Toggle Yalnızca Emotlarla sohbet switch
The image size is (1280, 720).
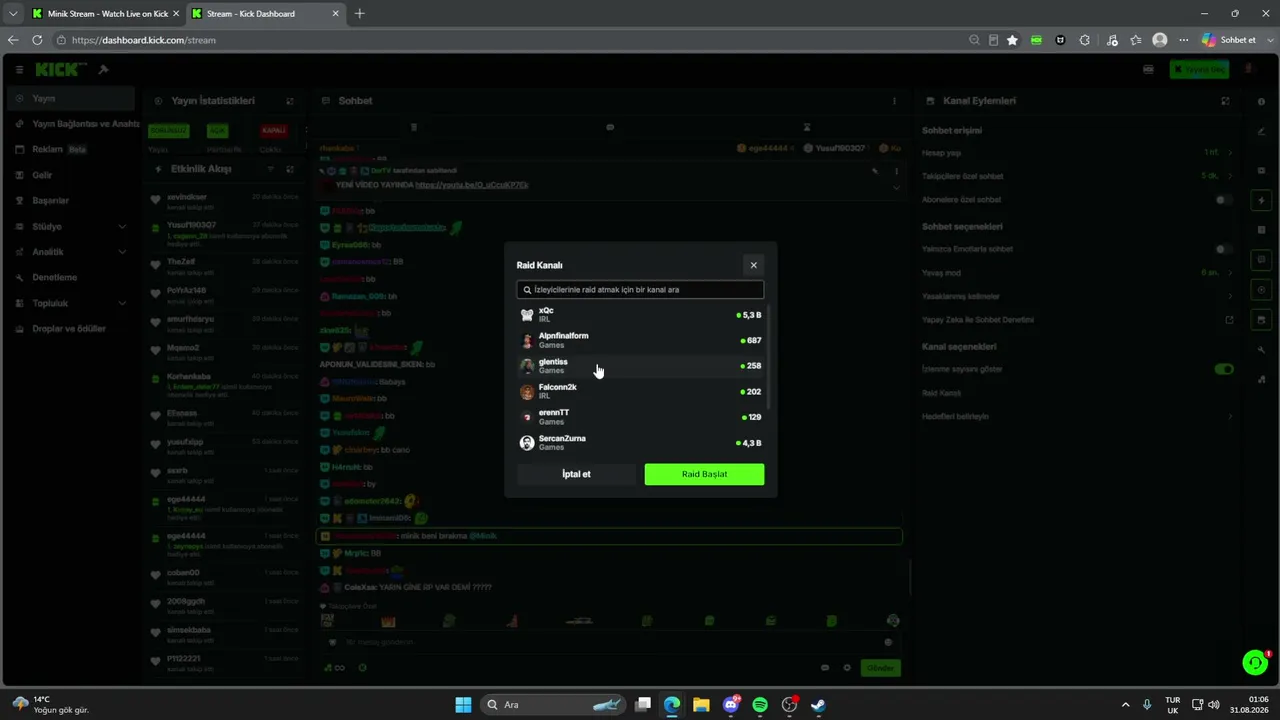(x=1224, y=249)
